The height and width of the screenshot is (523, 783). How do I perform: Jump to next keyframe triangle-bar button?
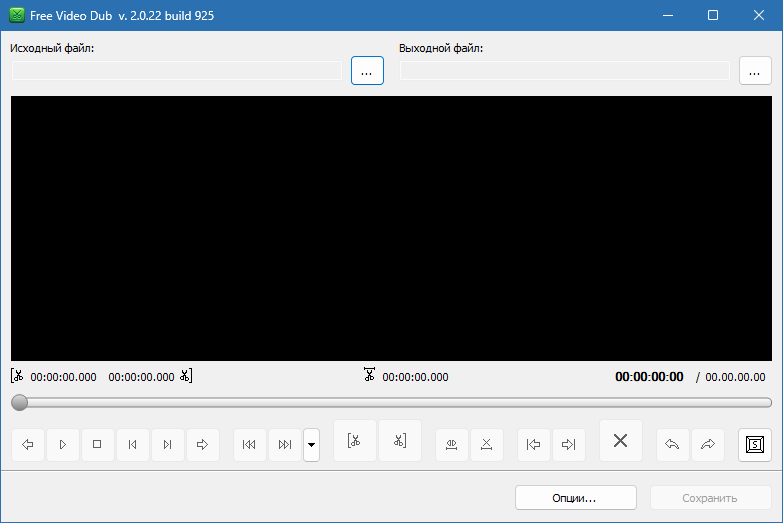click(167, 444)
